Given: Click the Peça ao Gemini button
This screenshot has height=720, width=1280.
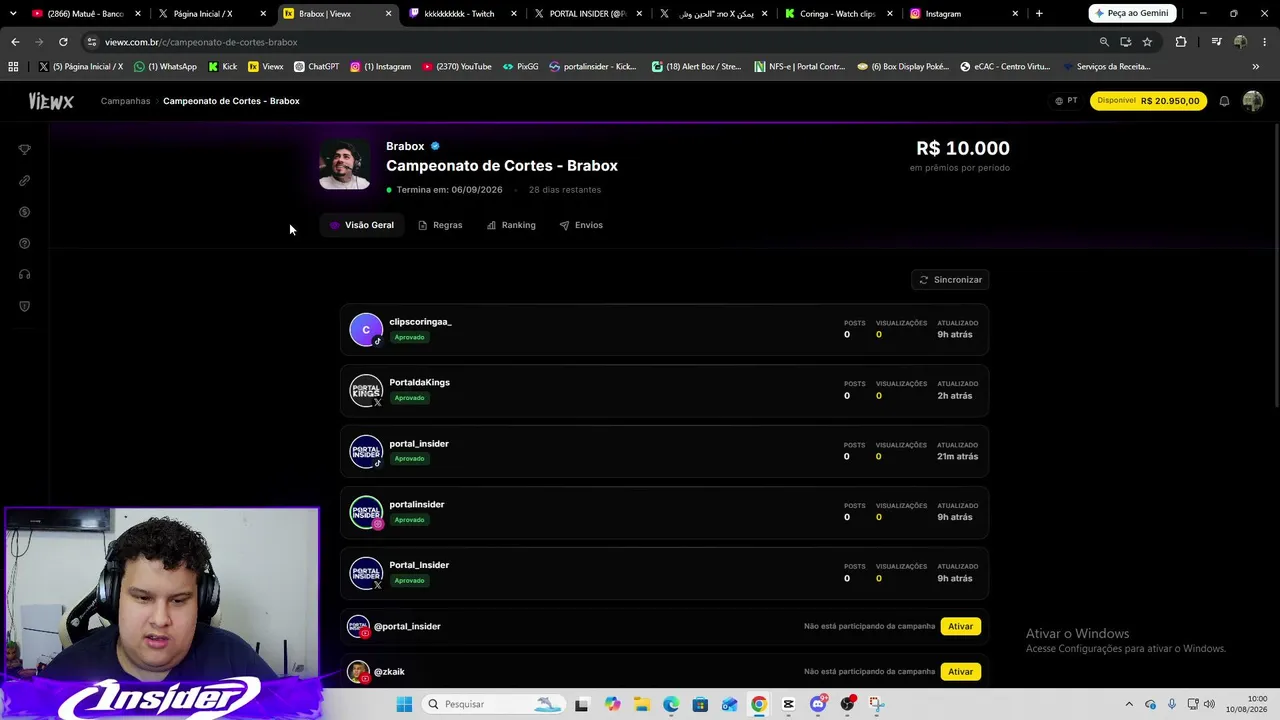Looking at the screenshot, I should [1132, 13].
